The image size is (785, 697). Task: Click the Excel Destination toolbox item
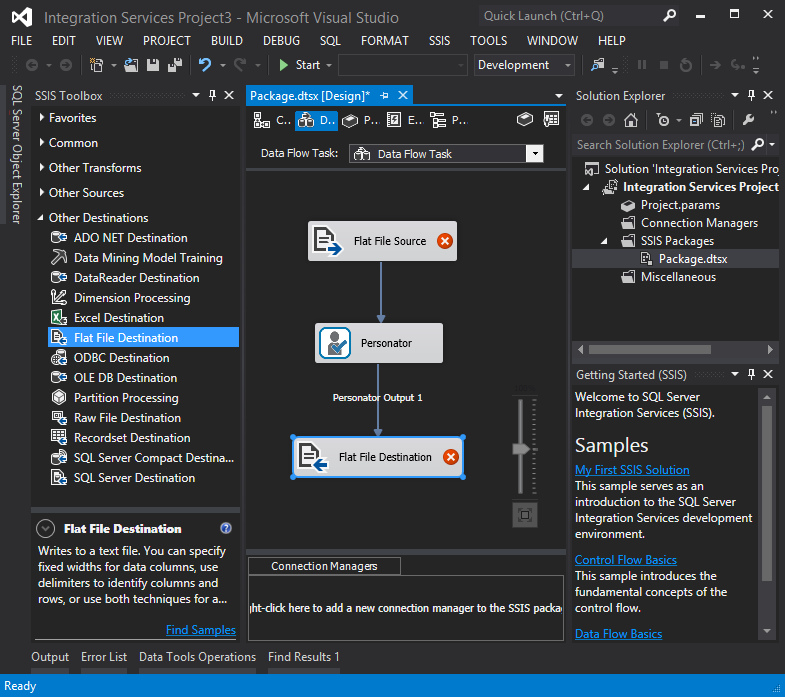(118, 318)
